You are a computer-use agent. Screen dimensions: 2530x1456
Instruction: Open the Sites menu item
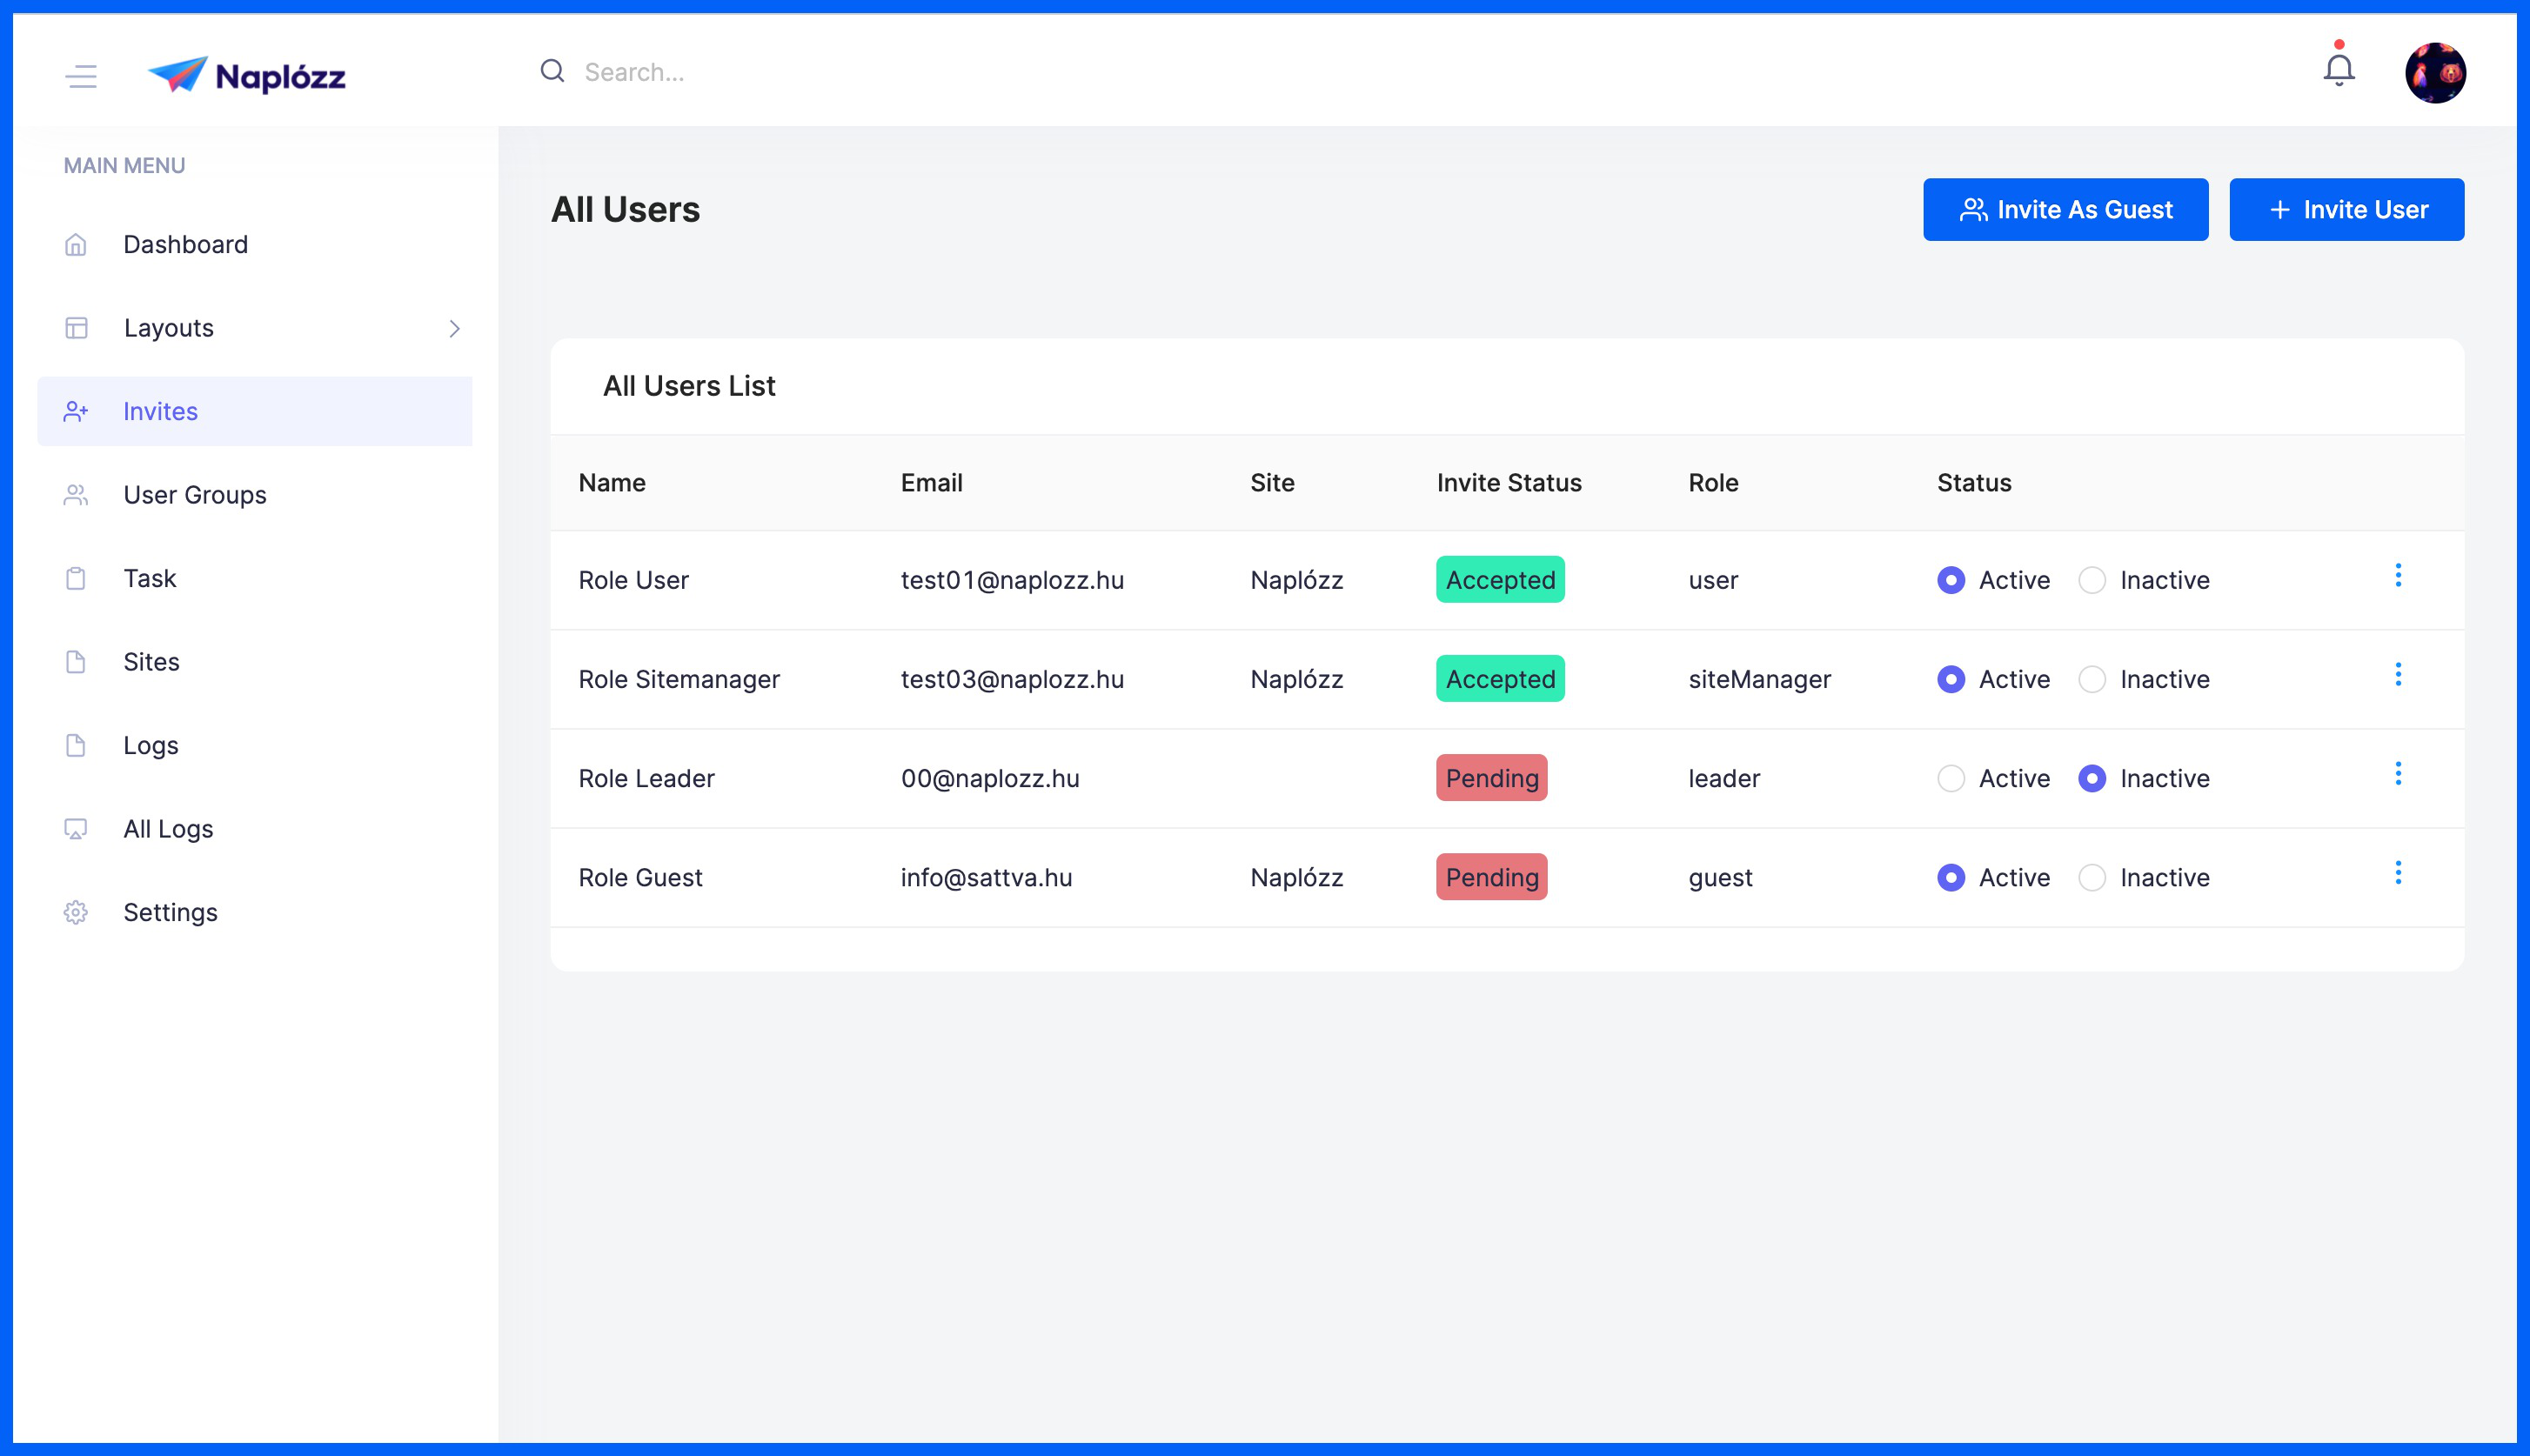click(x=151, y=662)
